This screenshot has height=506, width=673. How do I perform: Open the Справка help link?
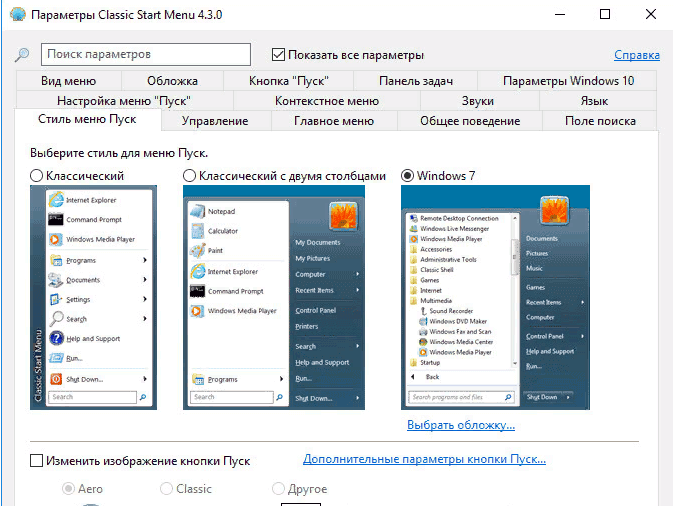coord(637,55)
